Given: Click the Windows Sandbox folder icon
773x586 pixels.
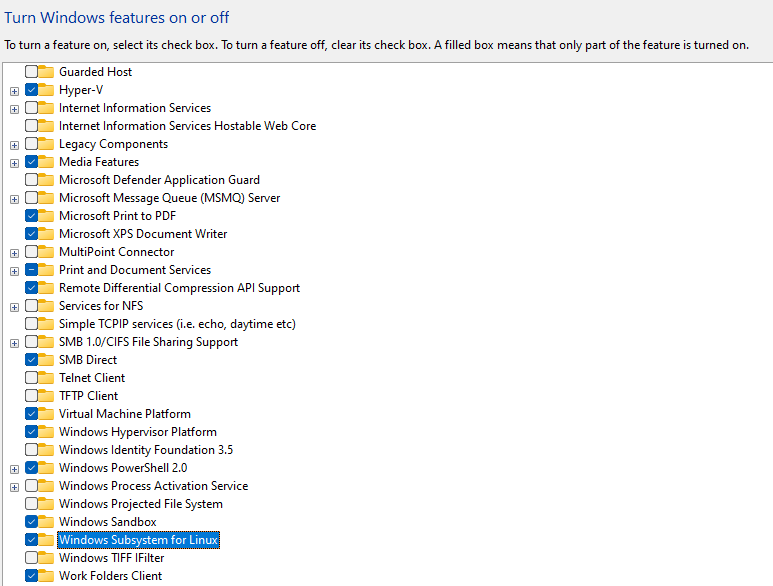Looking at the screenshot, I should (46, 521).
